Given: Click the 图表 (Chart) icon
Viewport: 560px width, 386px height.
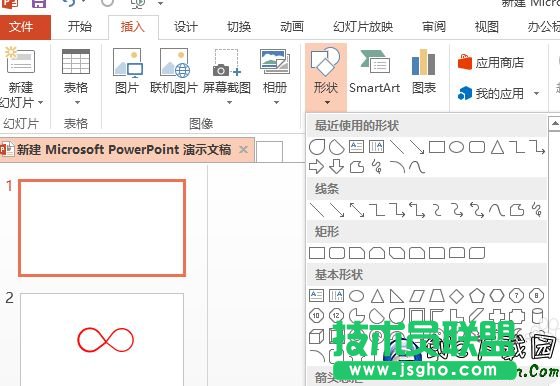Looking at the screenshot, I should 424,63.
